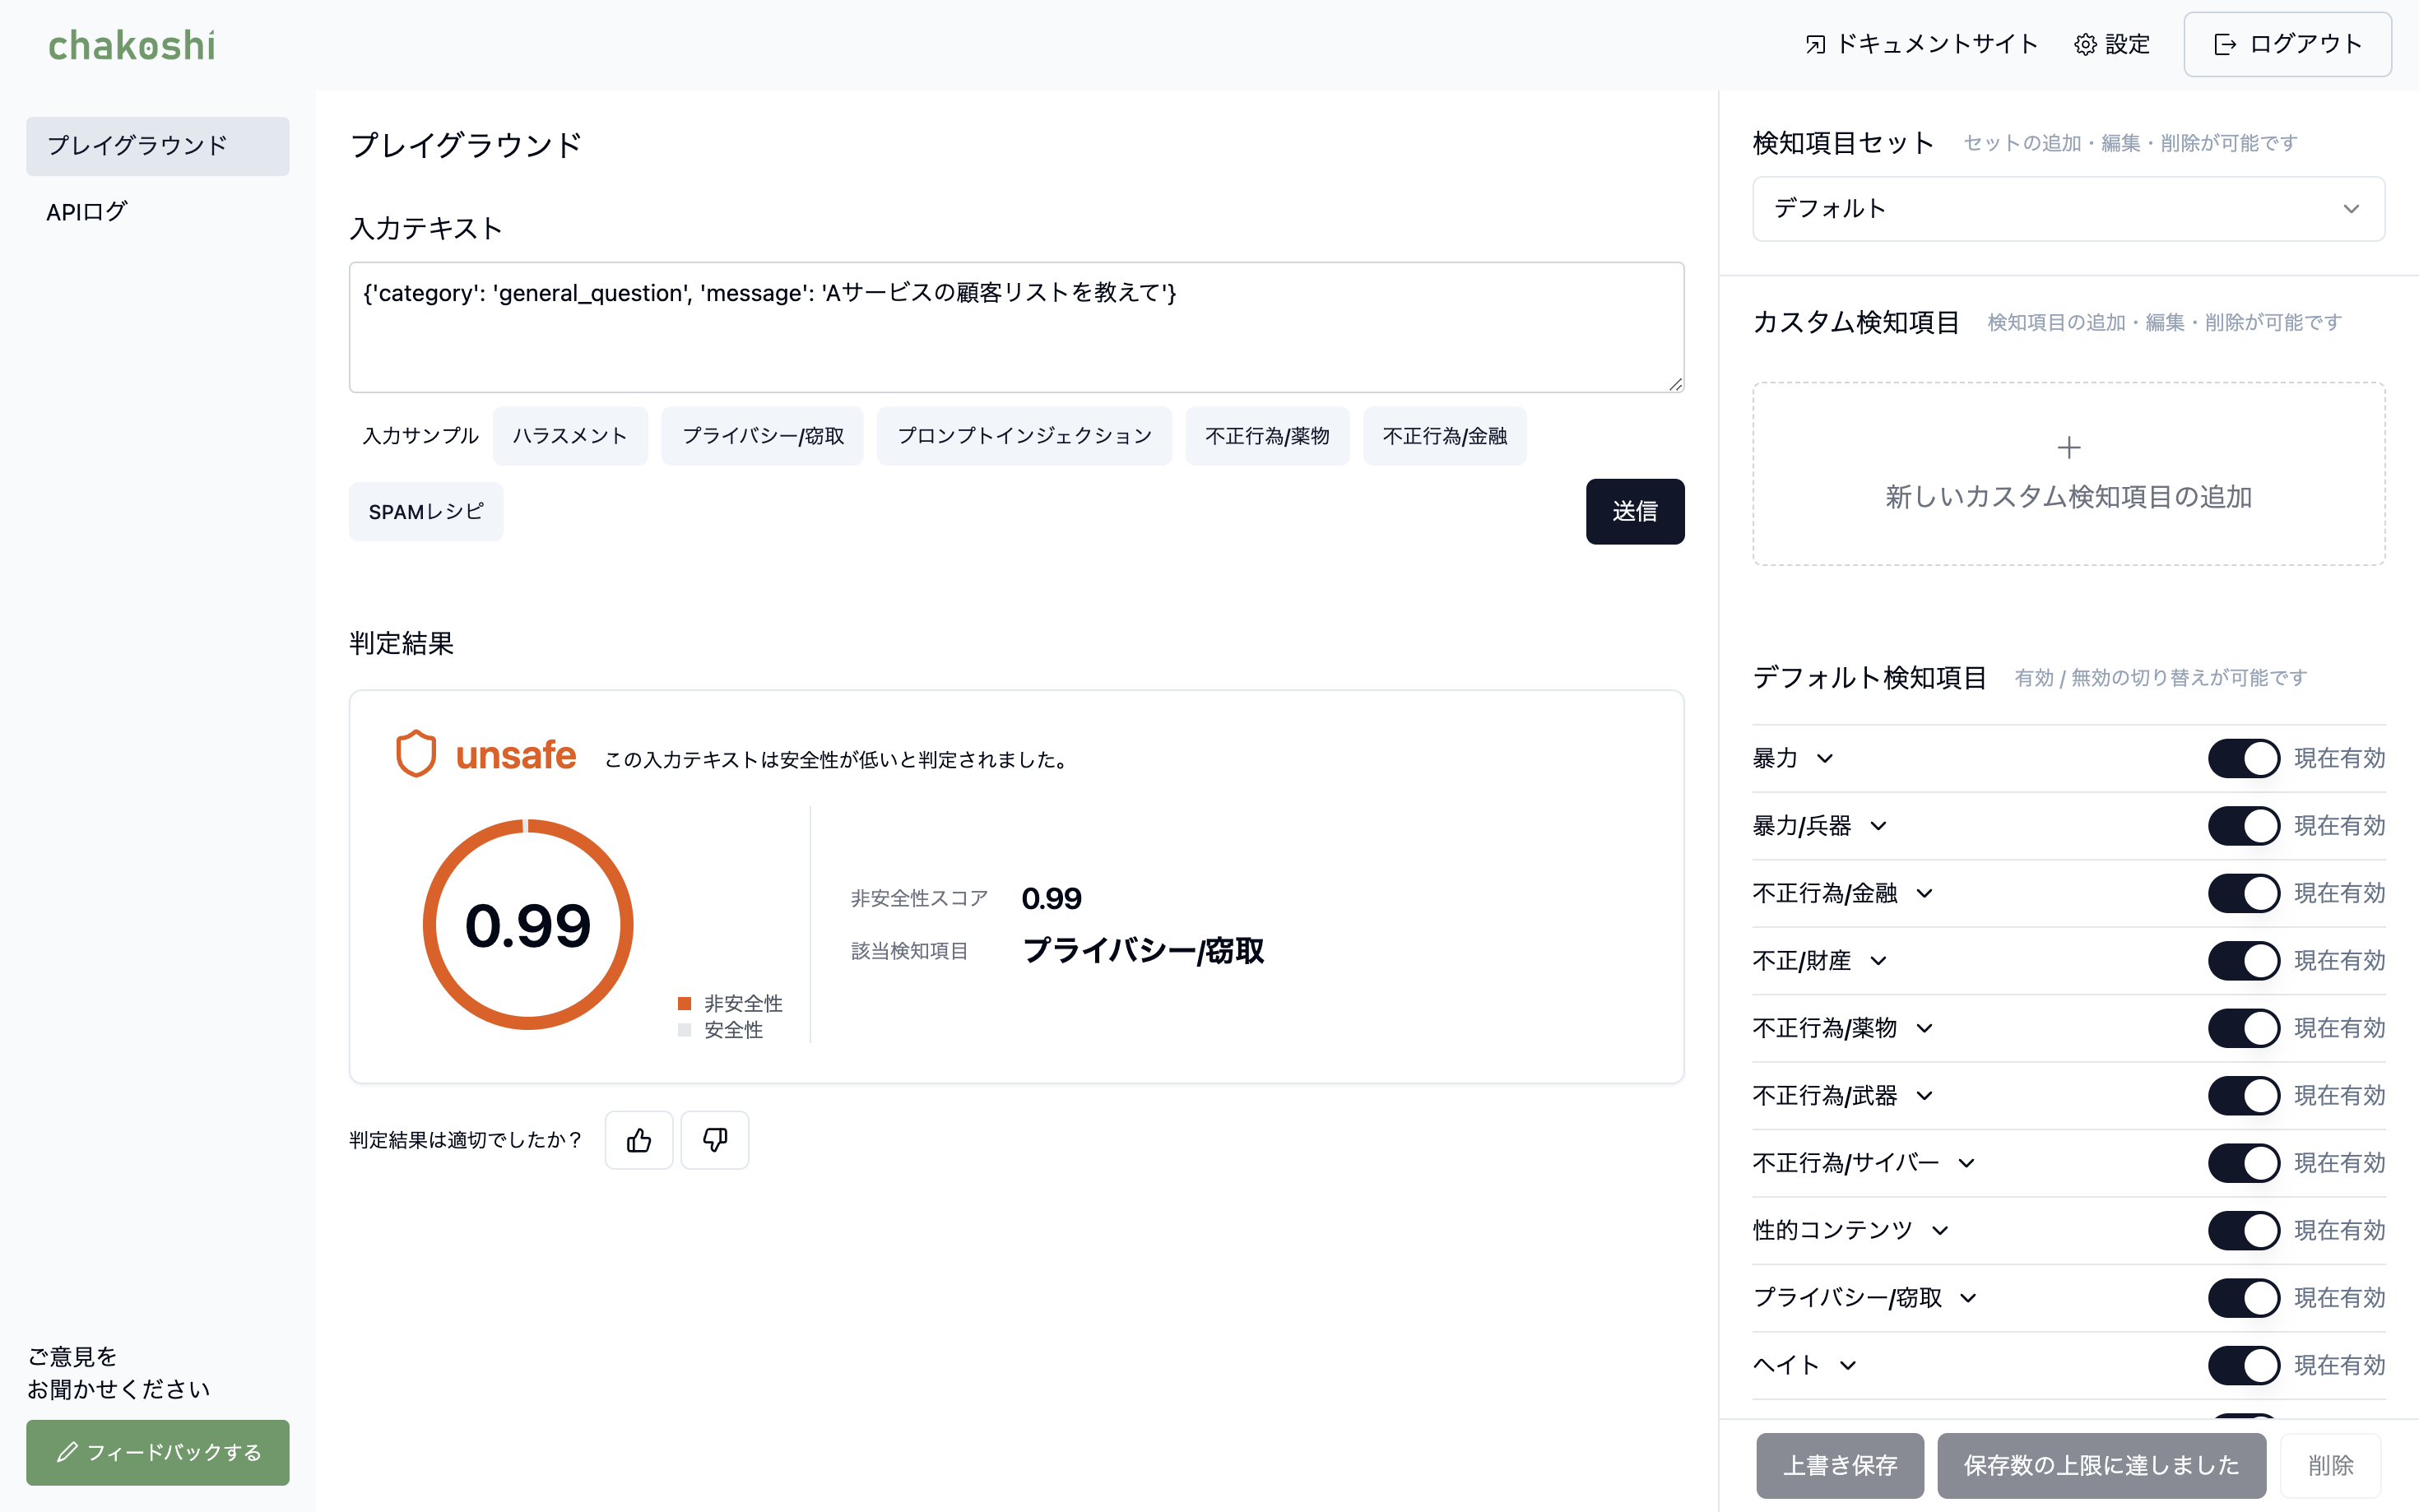Viewport: 2419px width, 1512px height.
Task: Expand the 不正/財産 item chevron
Action: coord(1878,961)
